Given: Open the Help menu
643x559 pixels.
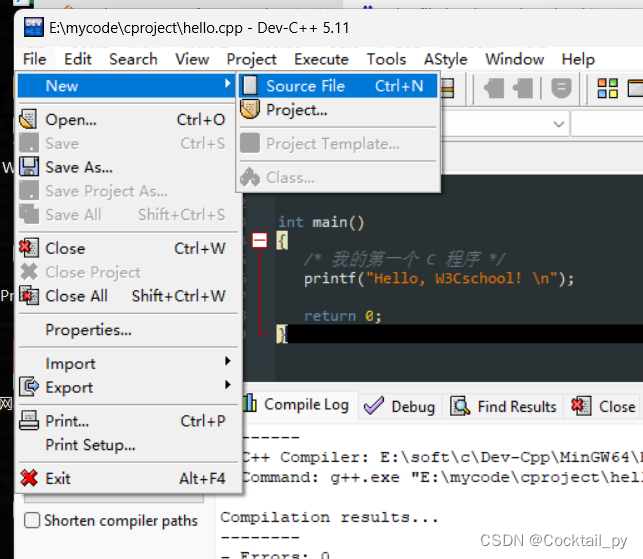Looking at the screenshot, I should 578,59.
